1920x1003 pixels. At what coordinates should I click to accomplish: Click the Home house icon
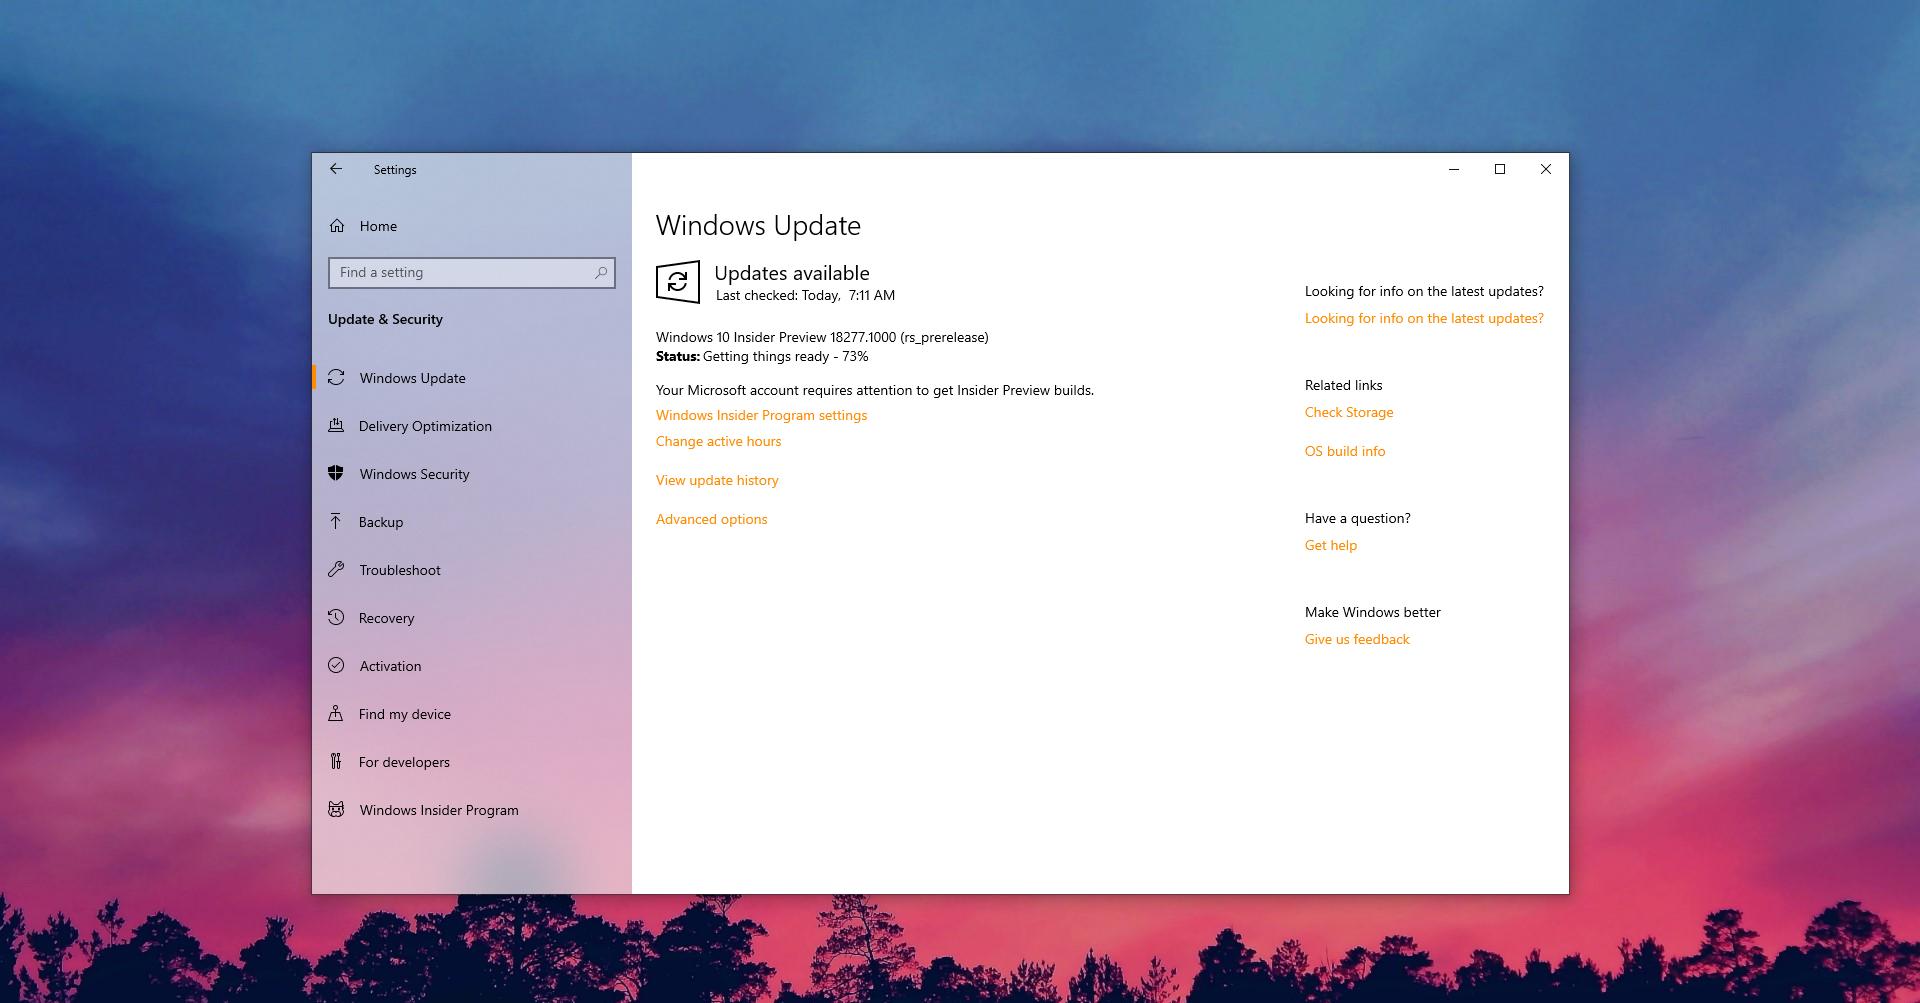coord(337,226)
